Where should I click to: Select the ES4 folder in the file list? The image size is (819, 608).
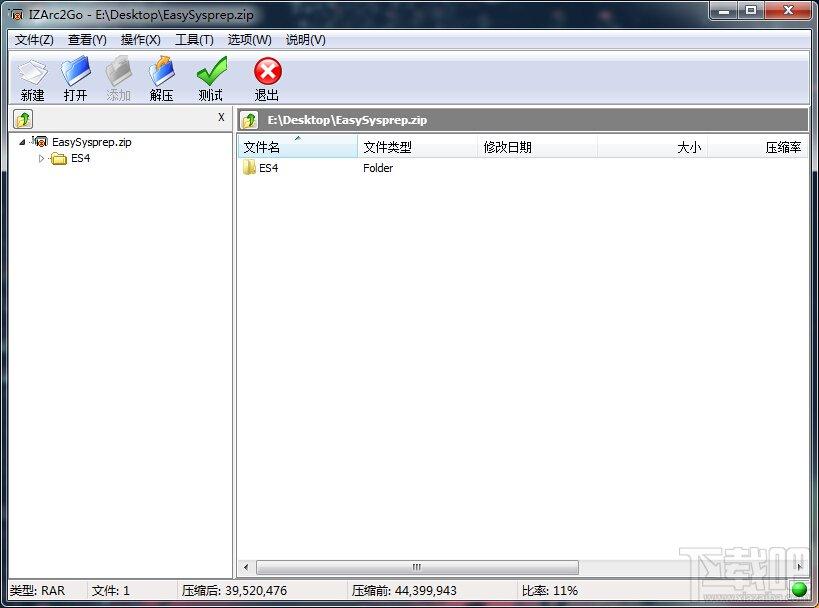pos(268,168)
